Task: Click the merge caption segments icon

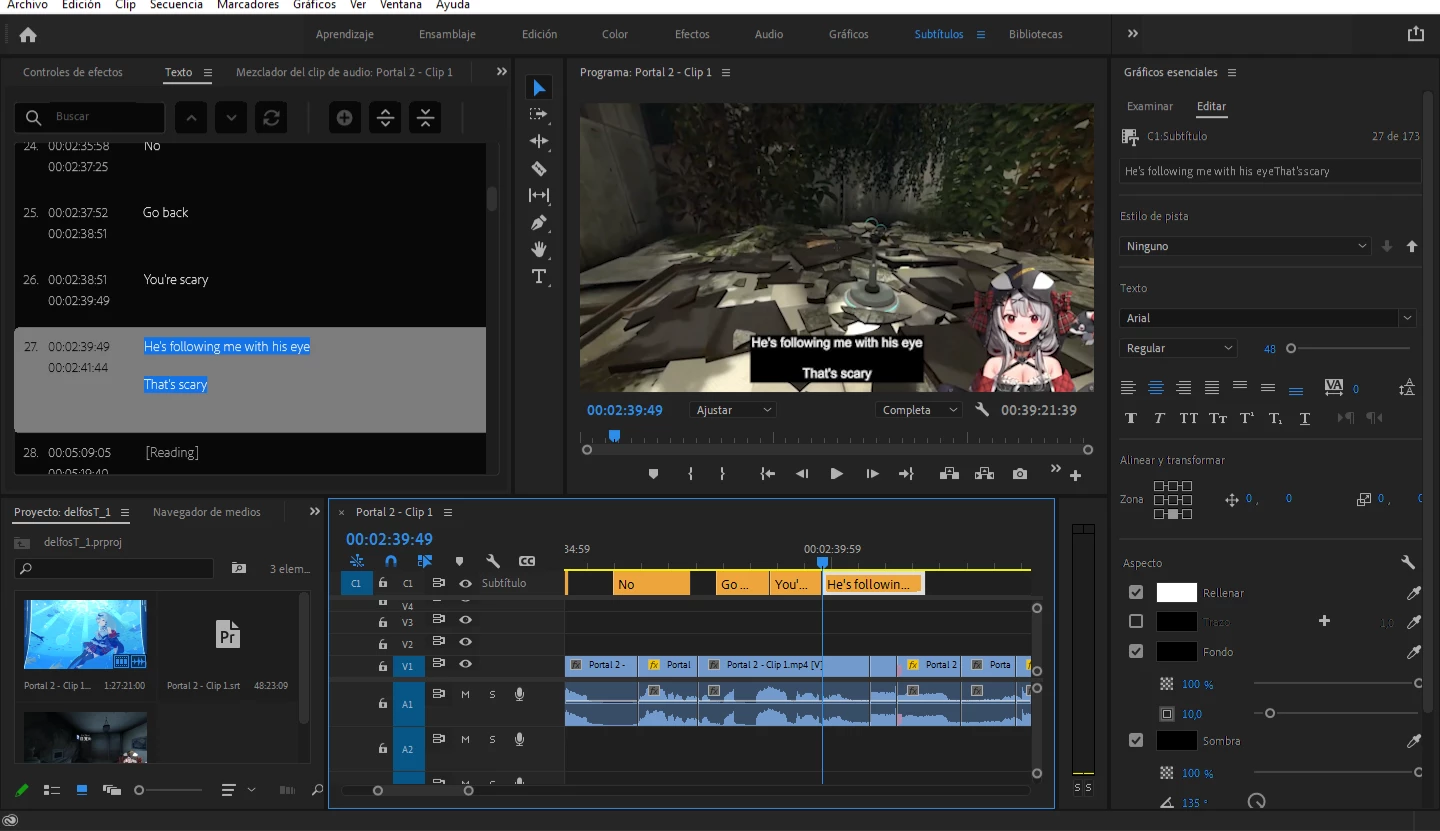Action: point(425,118)
